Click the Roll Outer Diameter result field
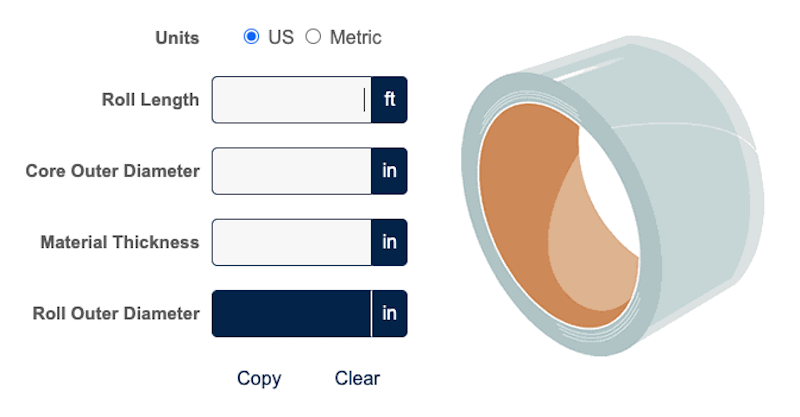Screen dimensions: 800x417 click(x=290, y=313)
